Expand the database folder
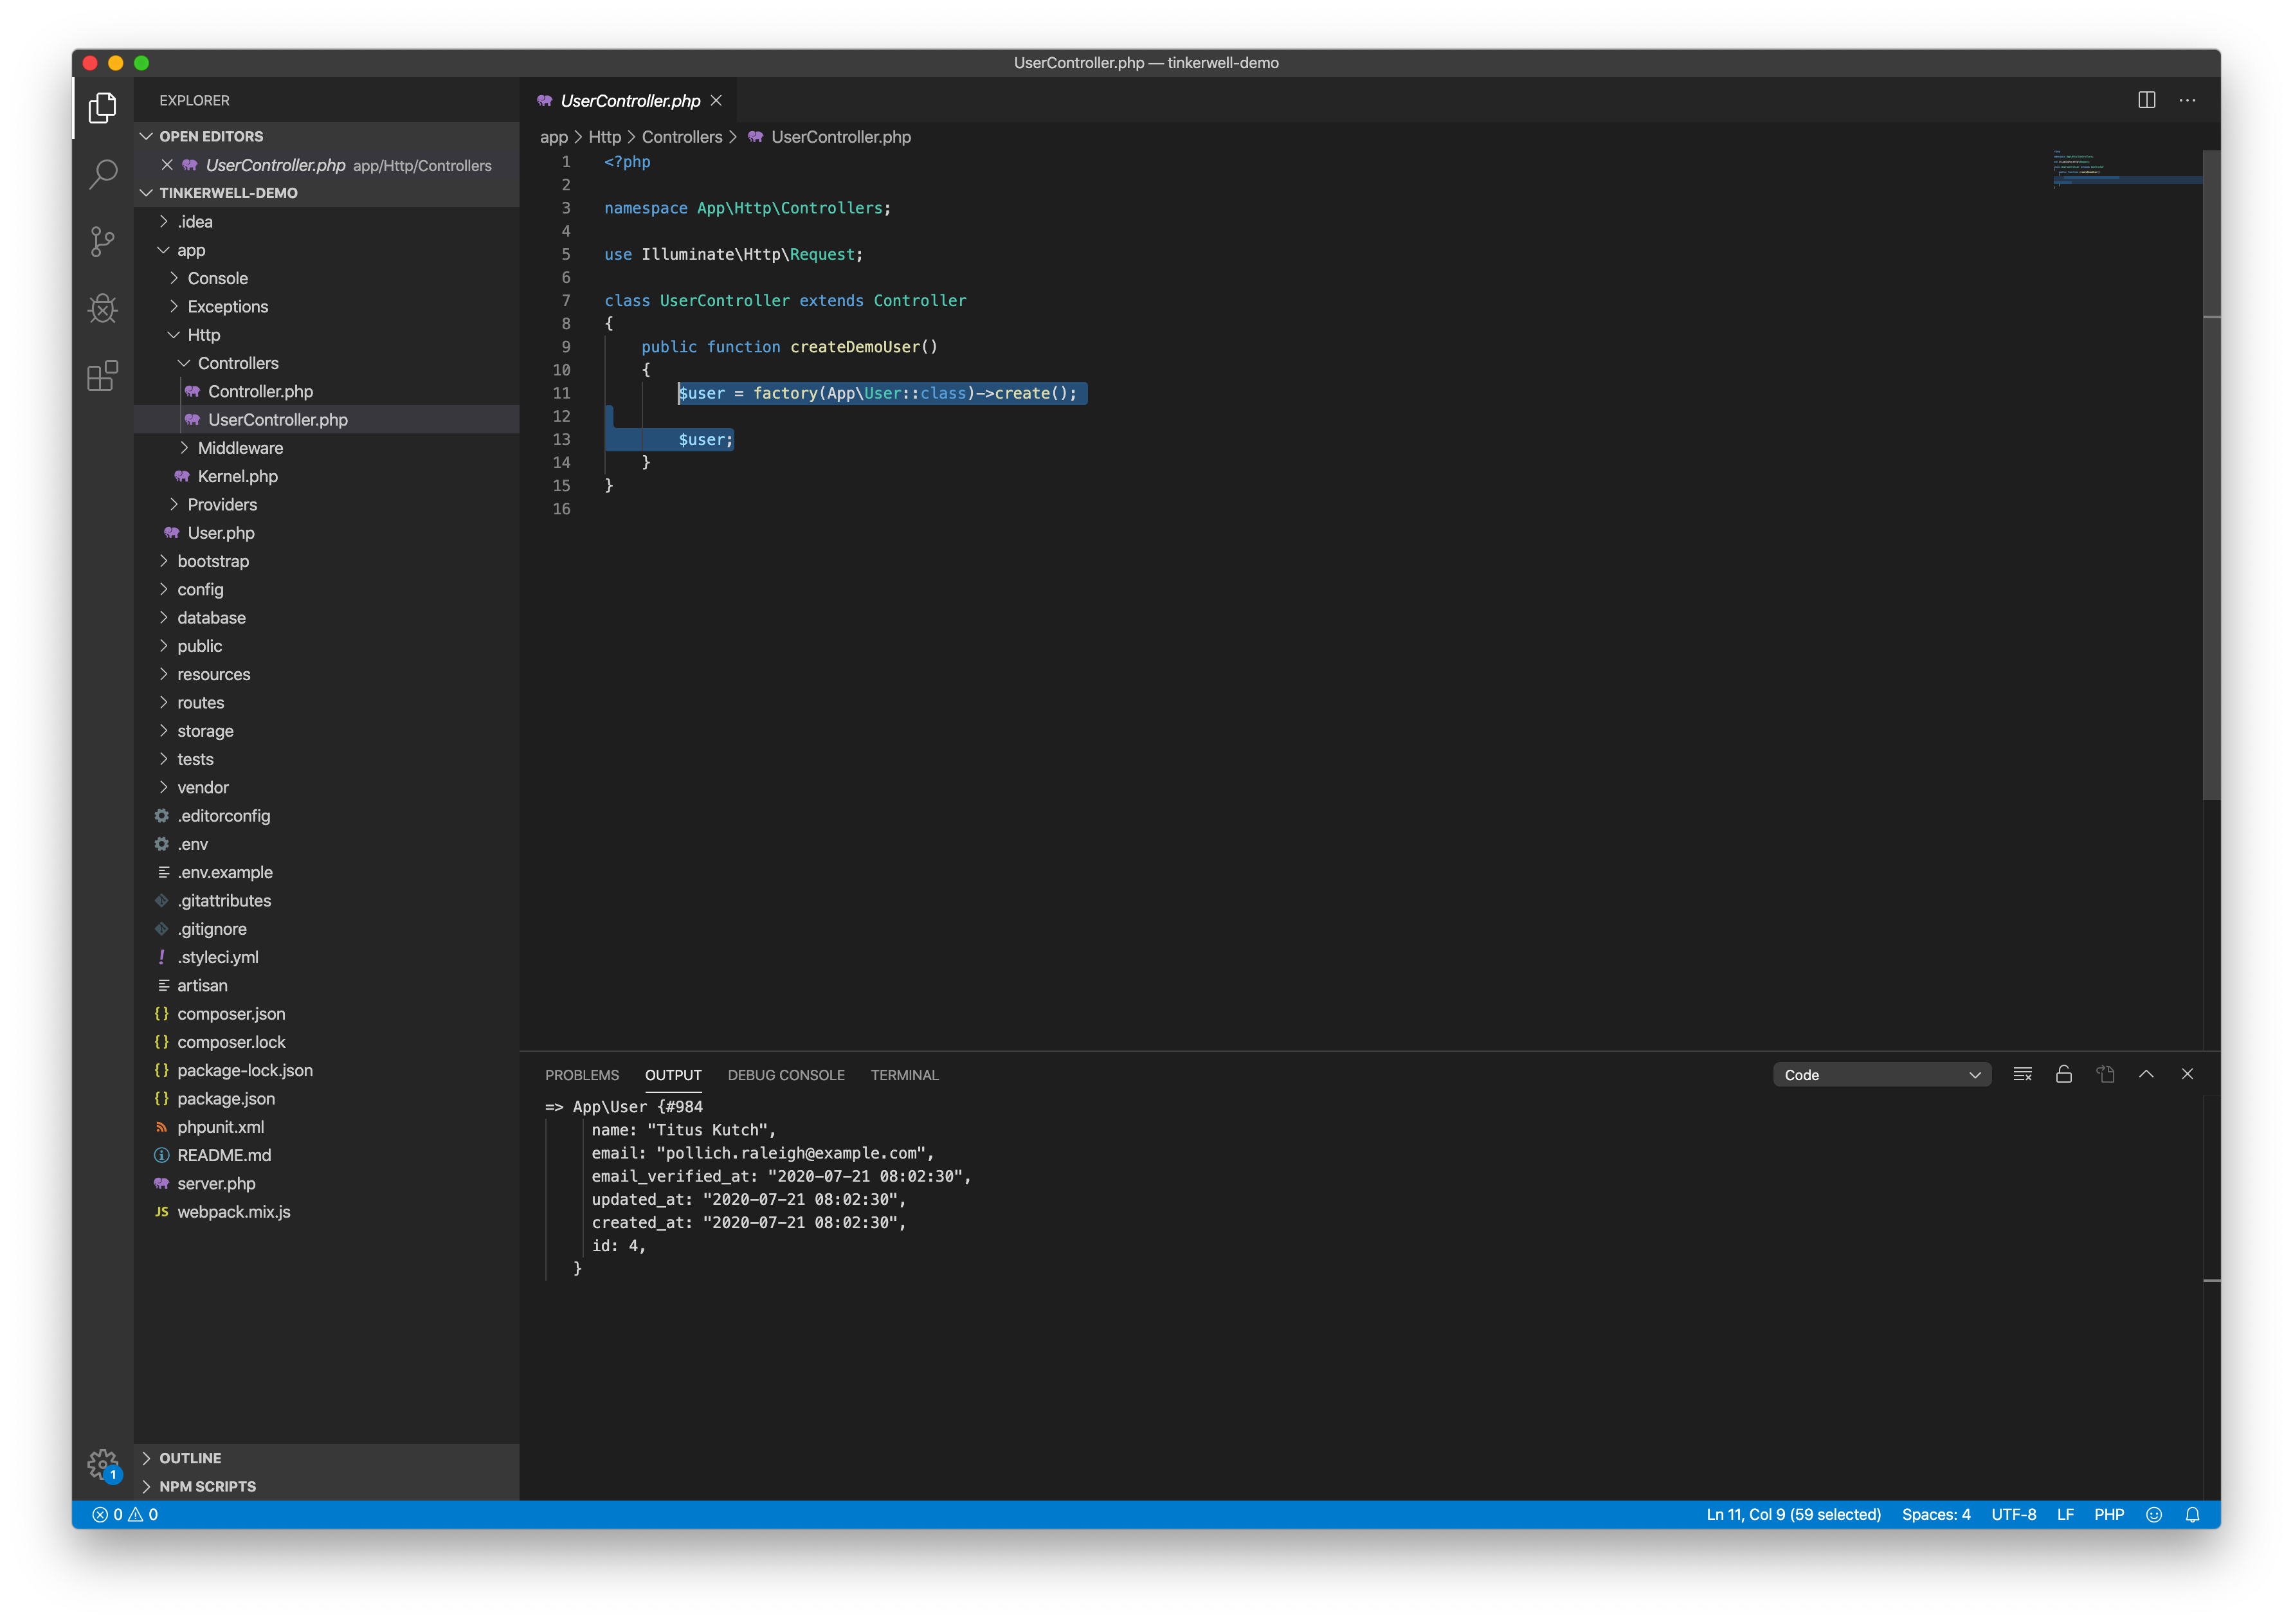The image size is (2293, 1624). [x=326, y=618]
